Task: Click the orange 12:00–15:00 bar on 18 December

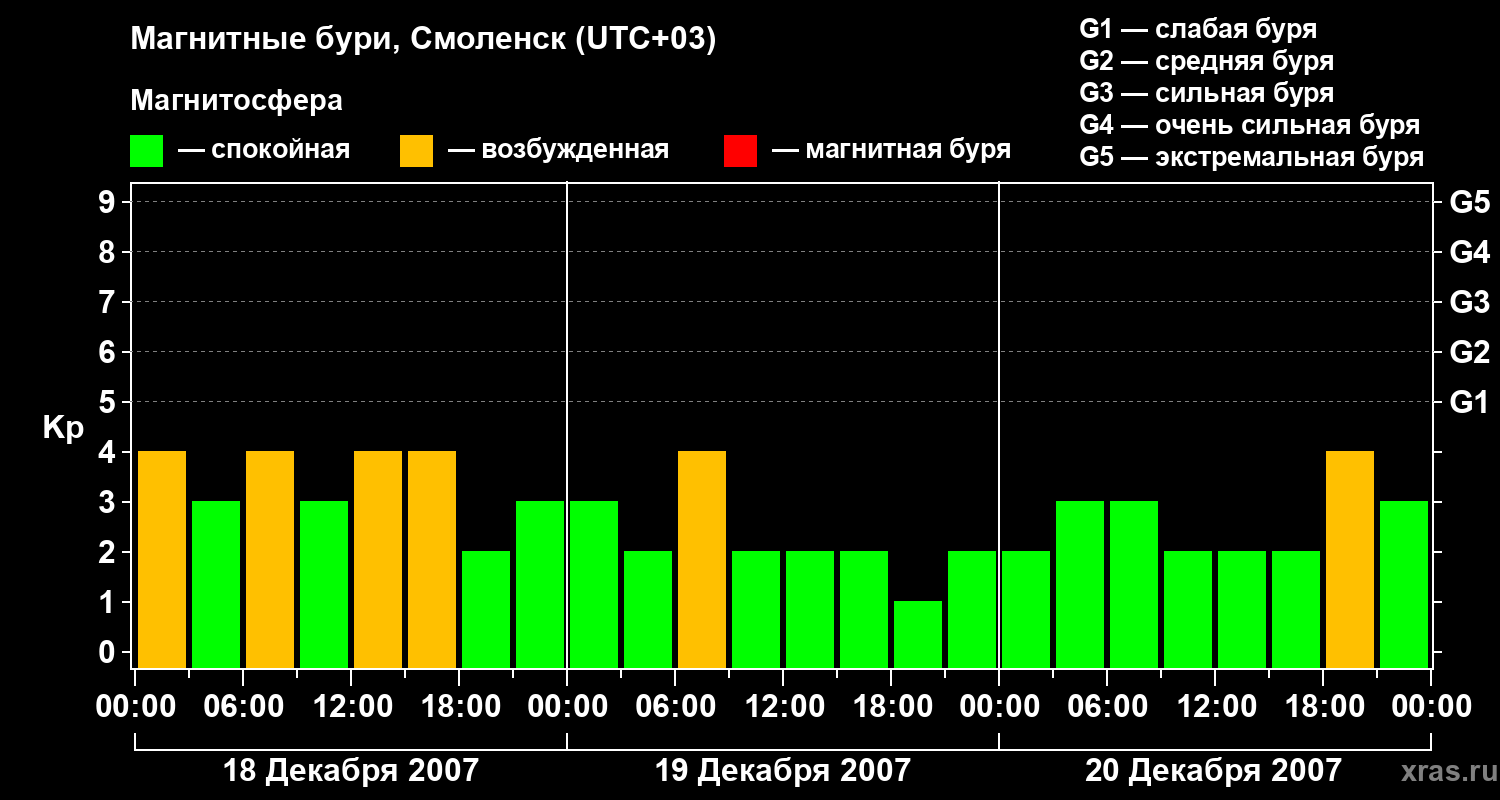Action: (x=378, y=559)
